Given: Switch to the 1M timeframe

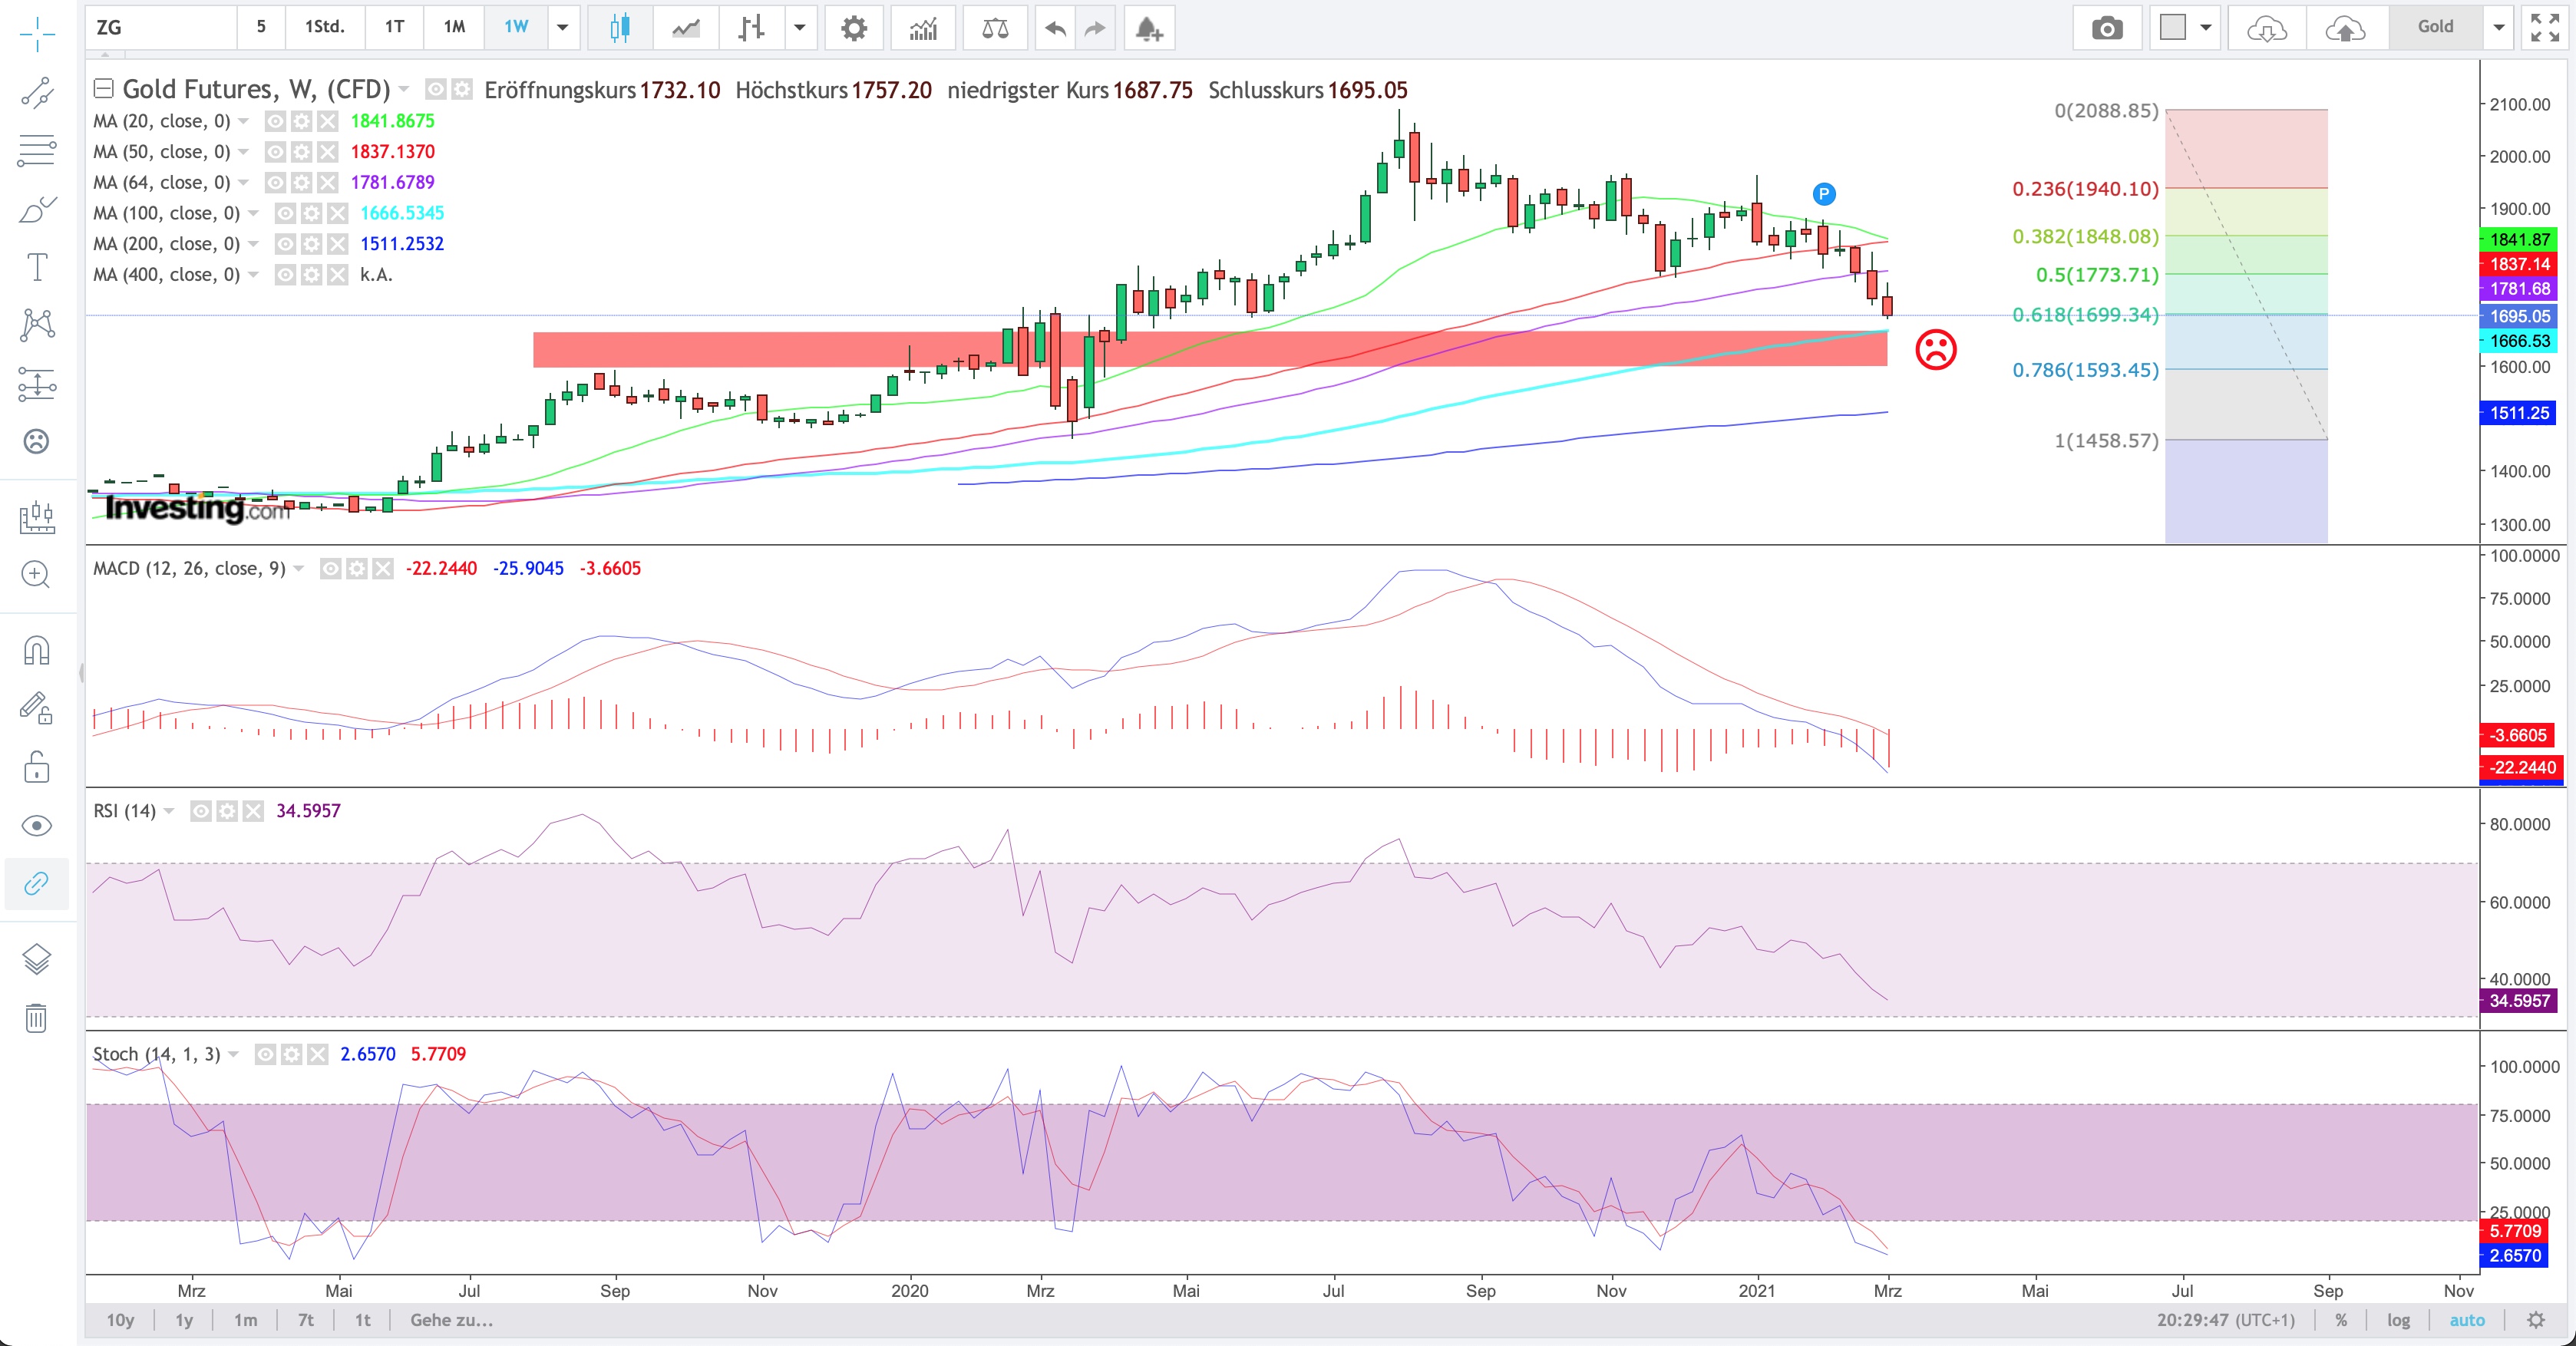Looking at the screenshot, I should (454, 27).
